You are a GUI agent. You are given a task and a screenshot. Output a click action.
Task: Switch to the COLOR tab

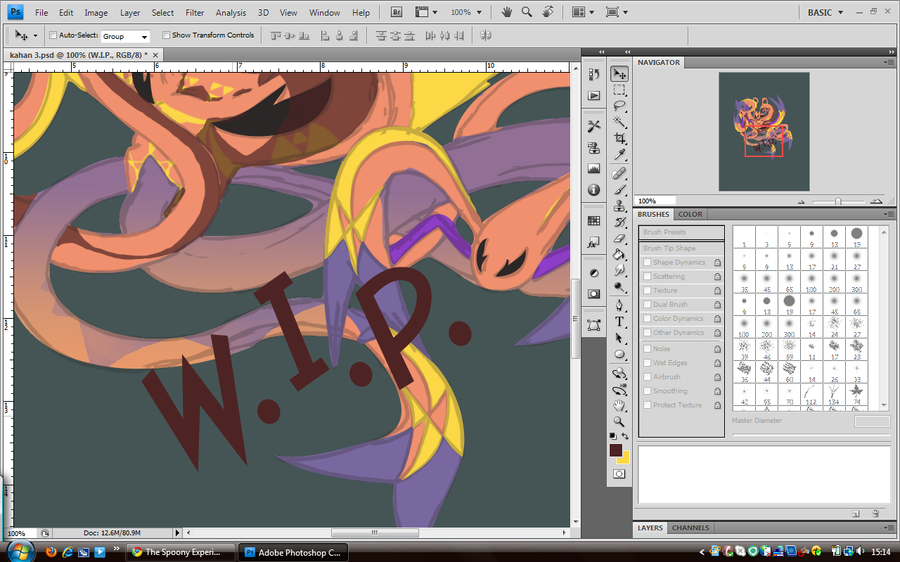click(x=690, y=214)
